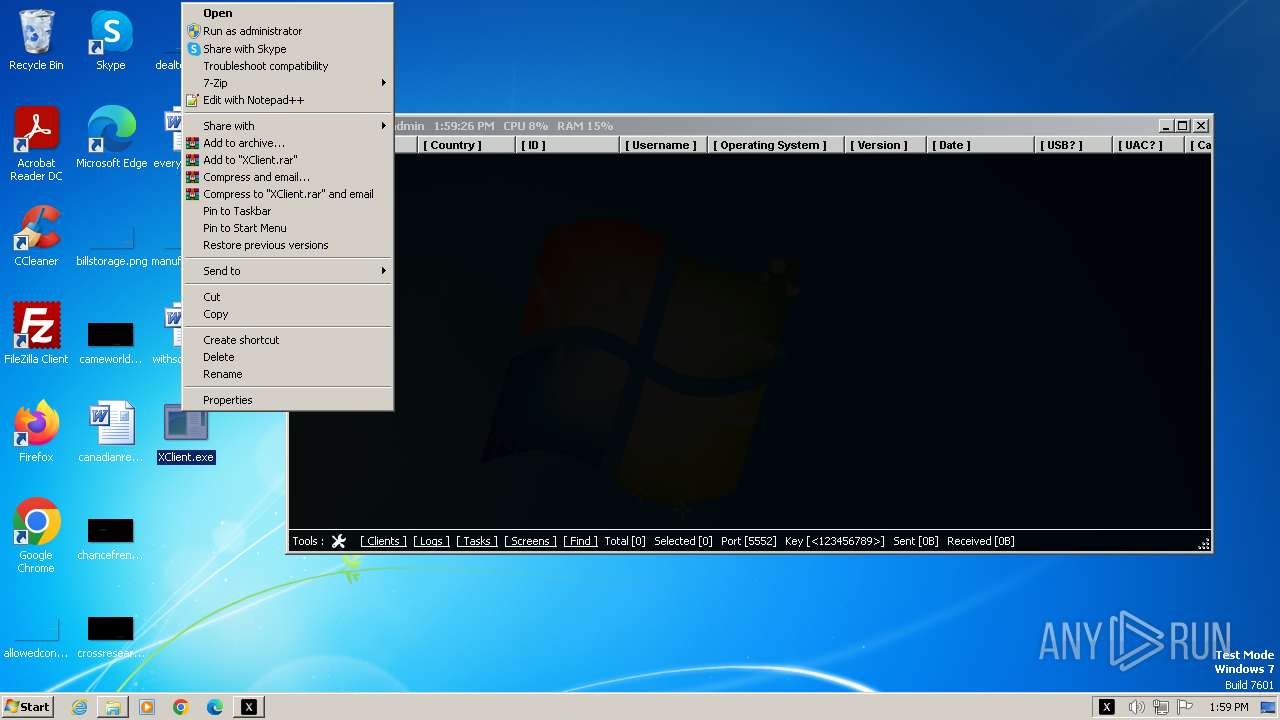Screen dimensions: 1280x720
Task: Open the Google Chrome desktop icon
Action: [36, 536]
